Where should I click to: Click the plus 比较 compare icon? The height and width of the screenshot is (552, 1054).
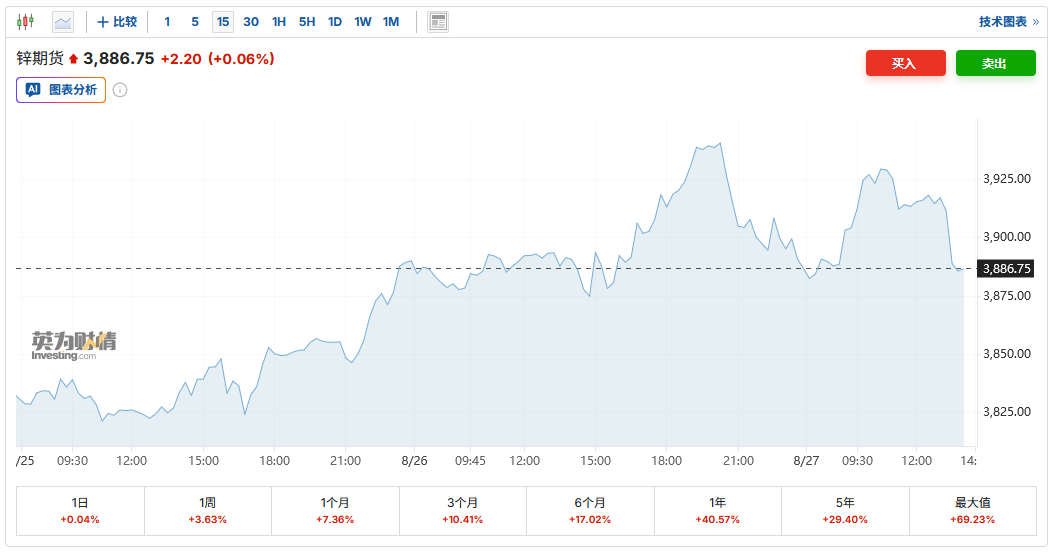(x=117, y=22)
